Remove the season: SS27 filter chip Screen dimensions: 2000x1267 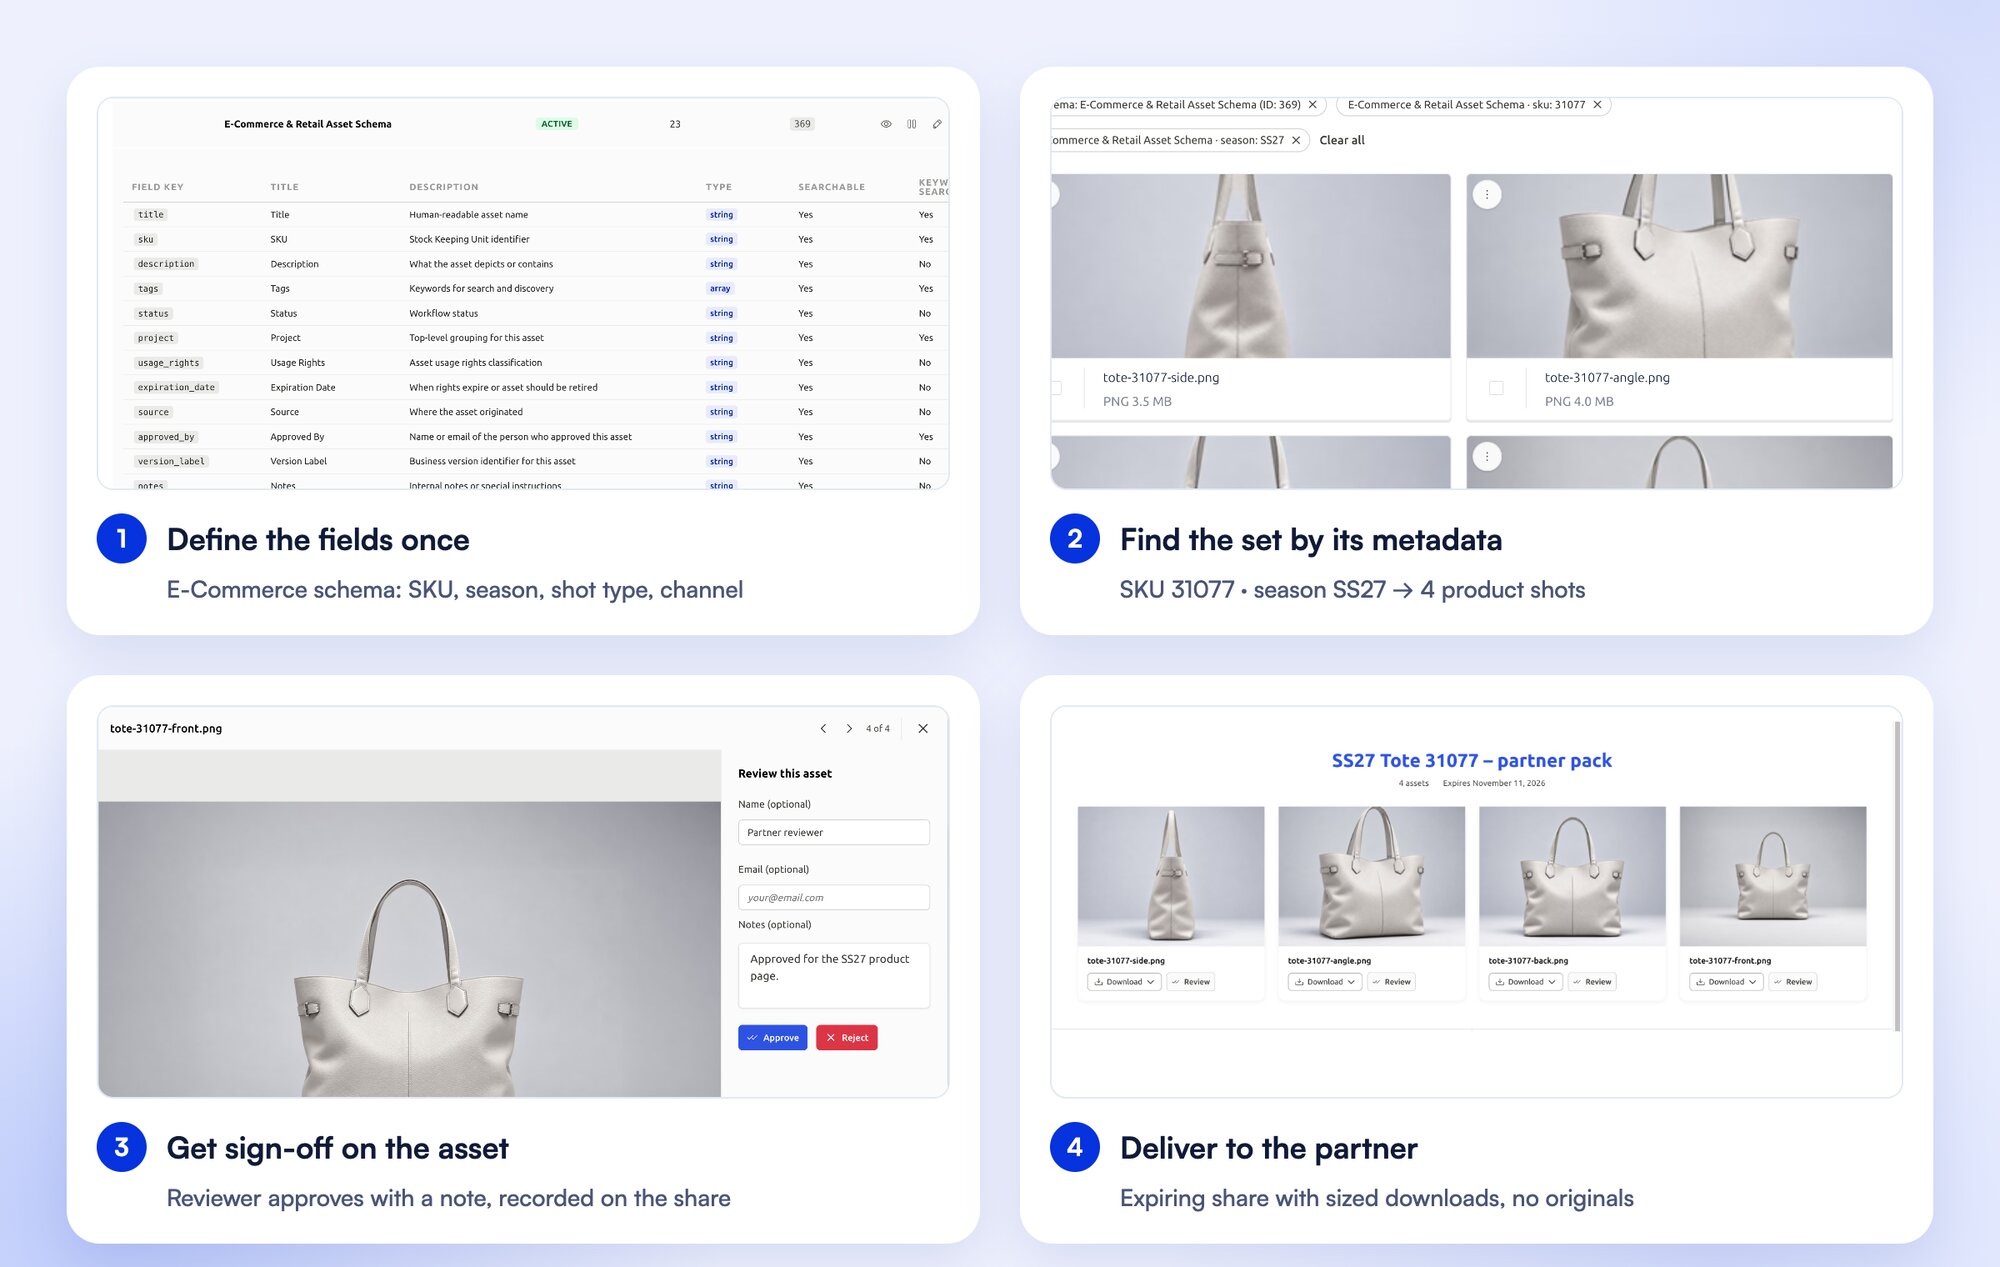1296,140
